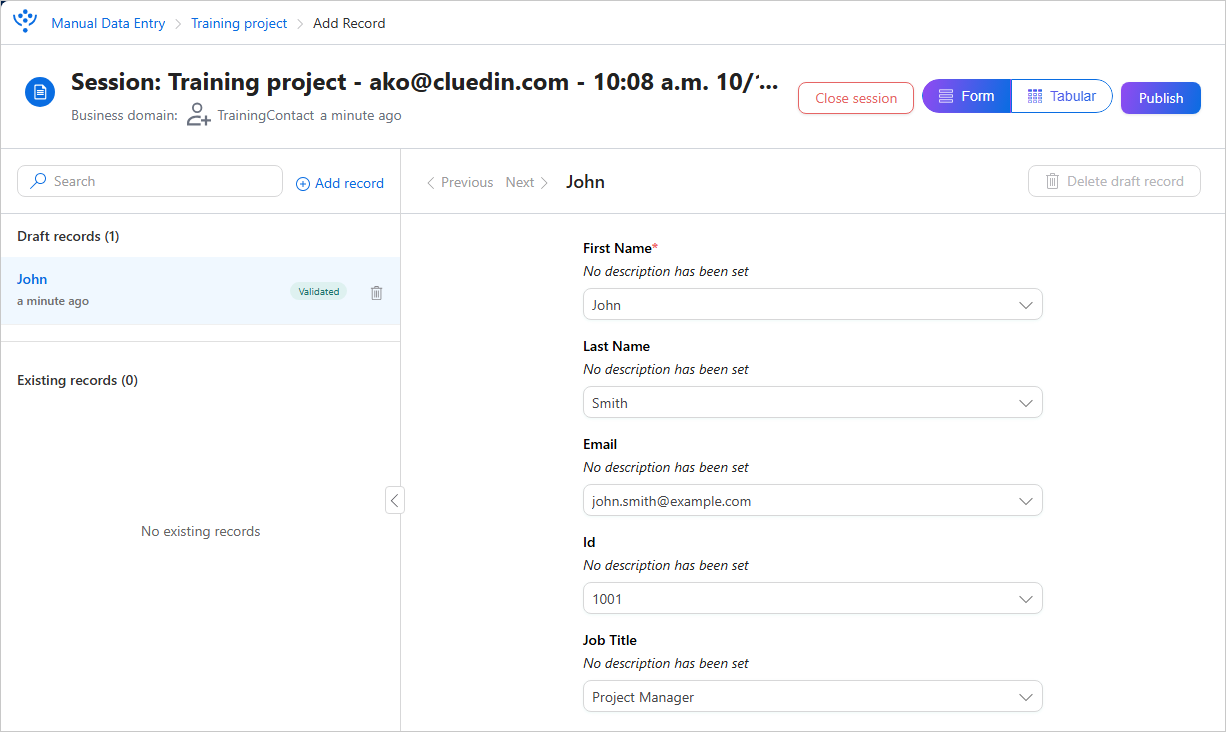Click the session document icon
Image resolution: width=1226 pixels, height=732 pixels.
40,93
